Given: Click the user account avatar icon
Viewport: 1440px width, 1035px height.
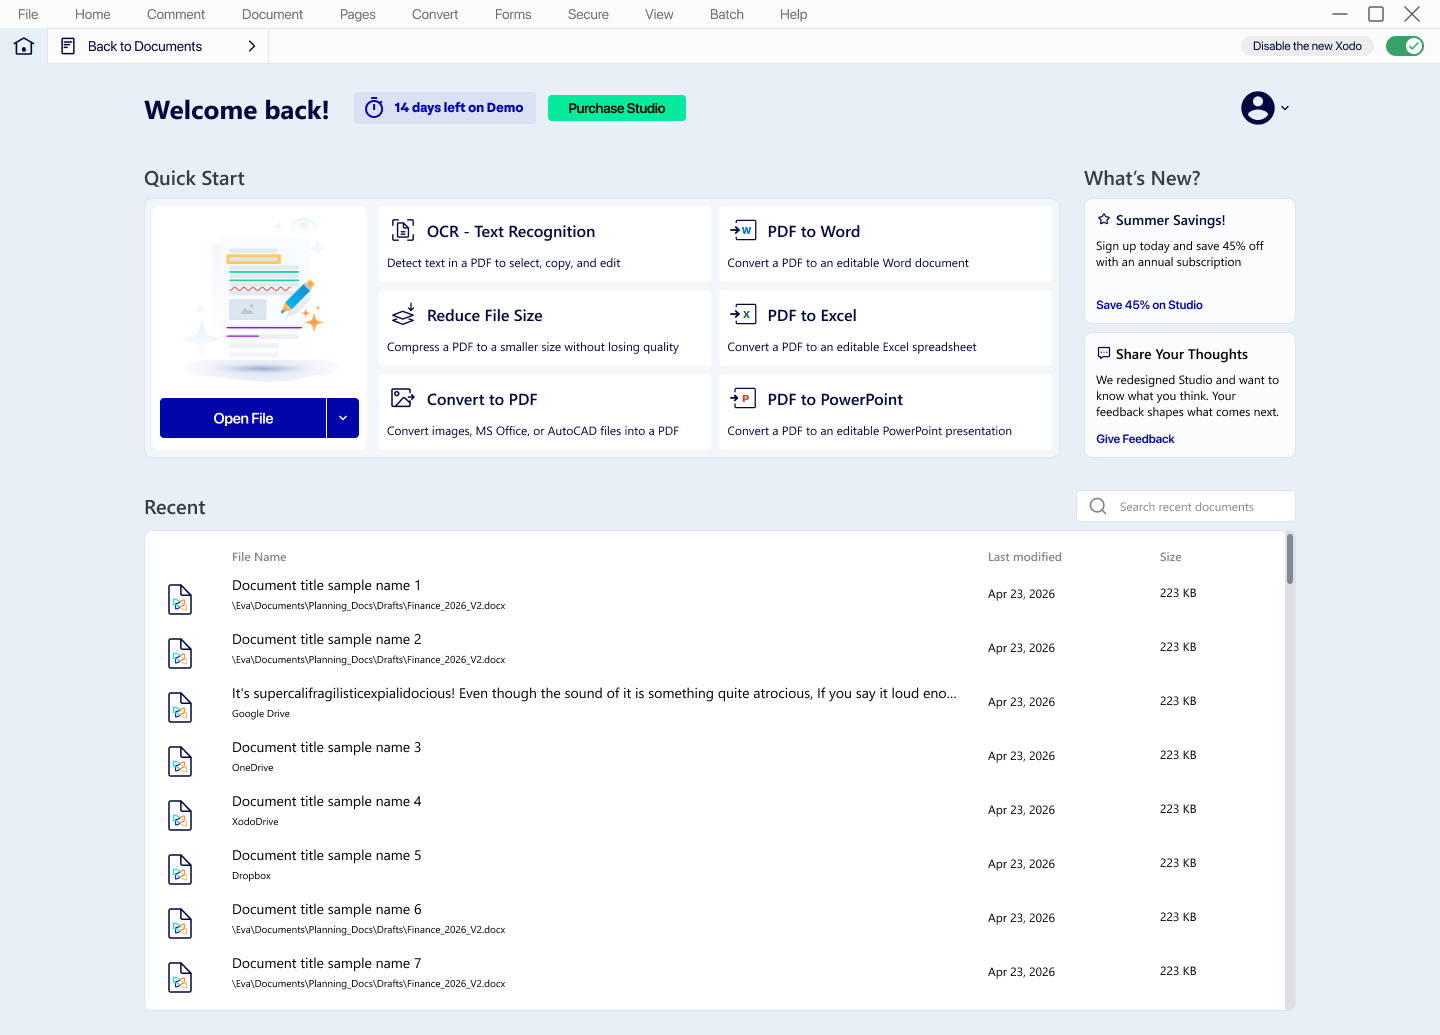Looking at the screenshot, I should coord(1258,108).
